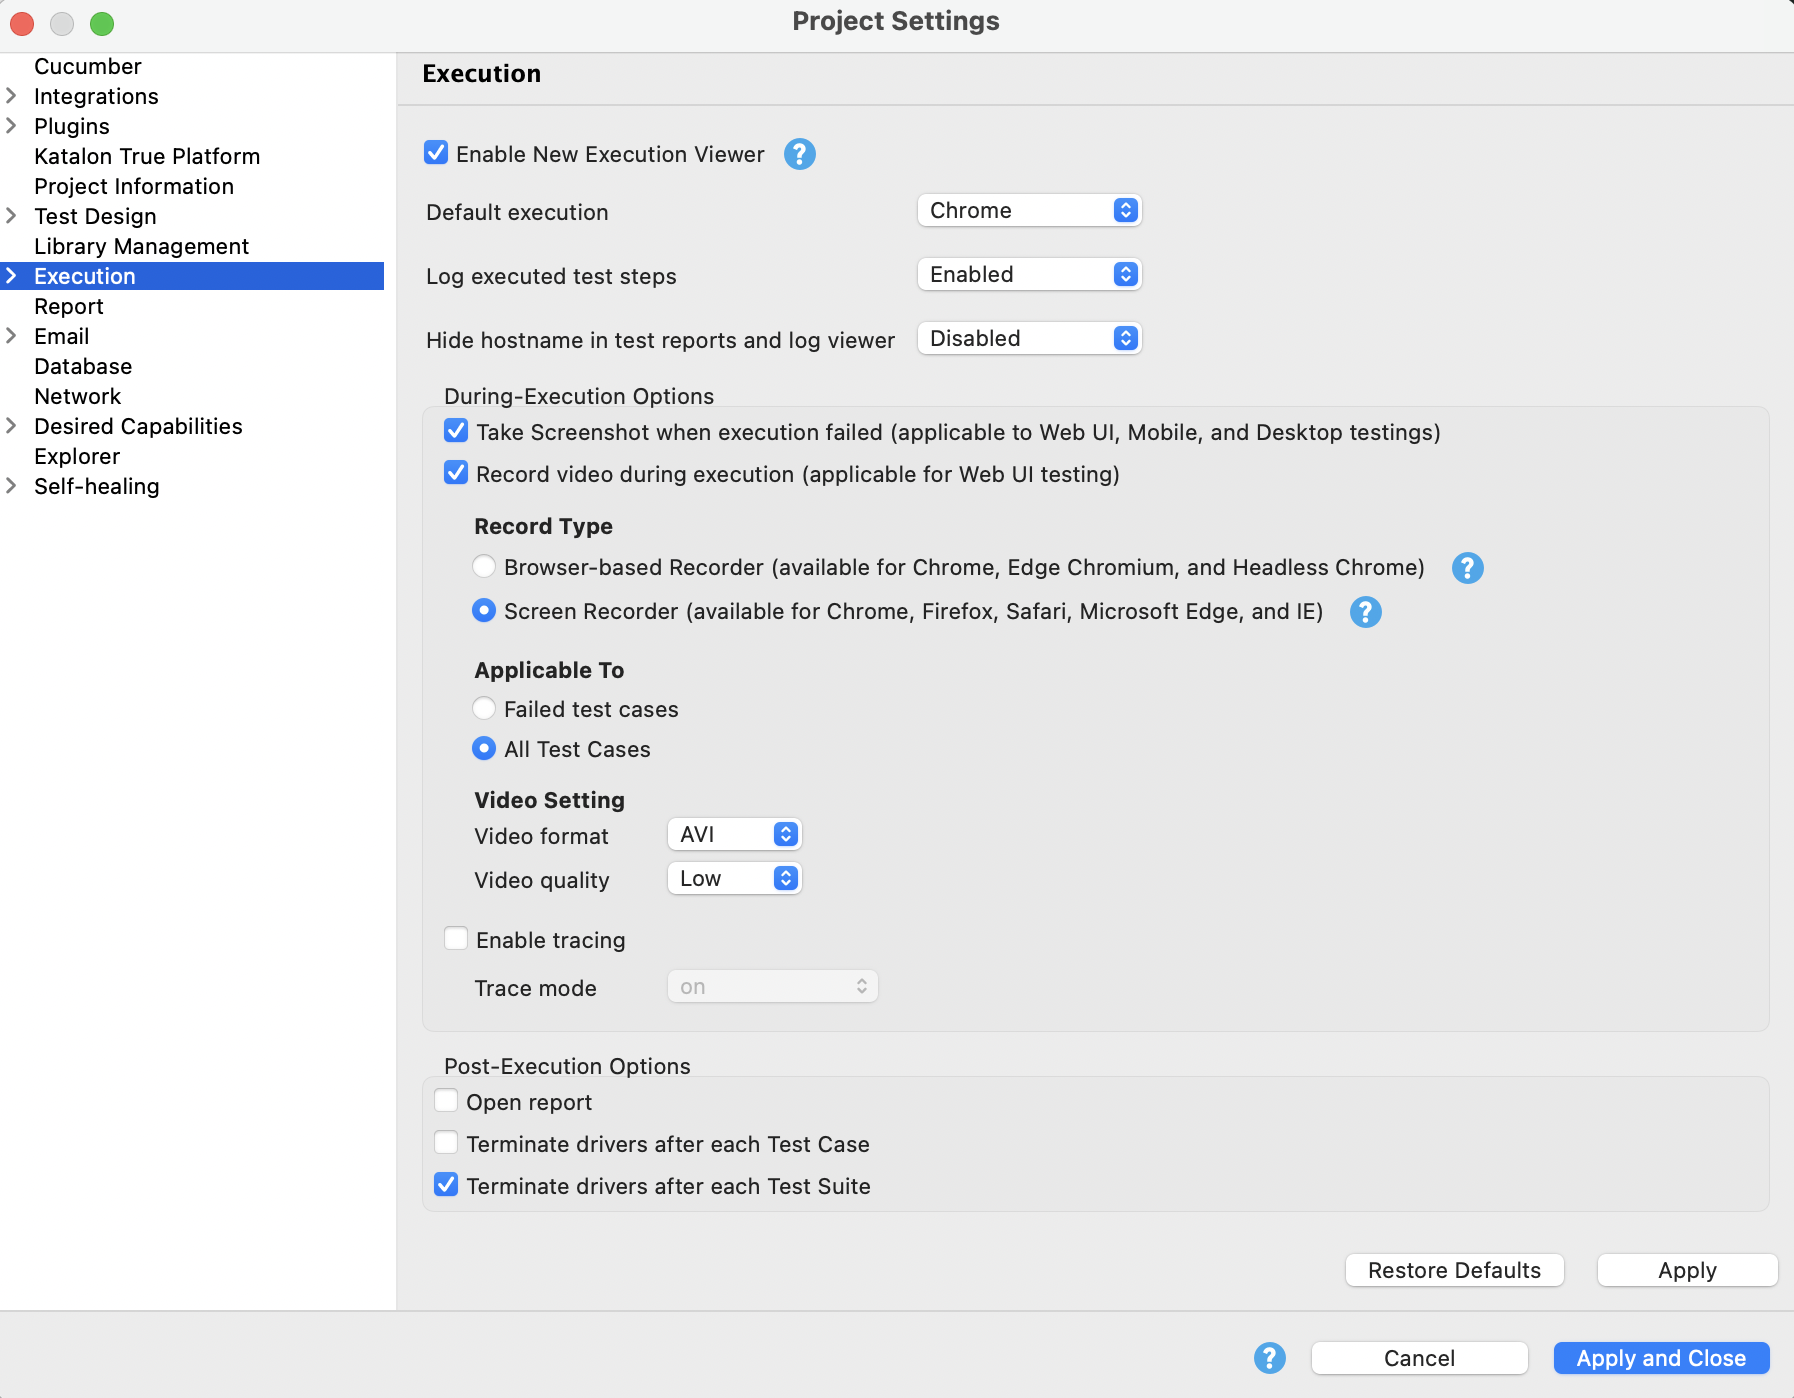Expand the Desired Capabilities tree node
The height and width of the screenshot is (1398, 1794).
[12, 426]
